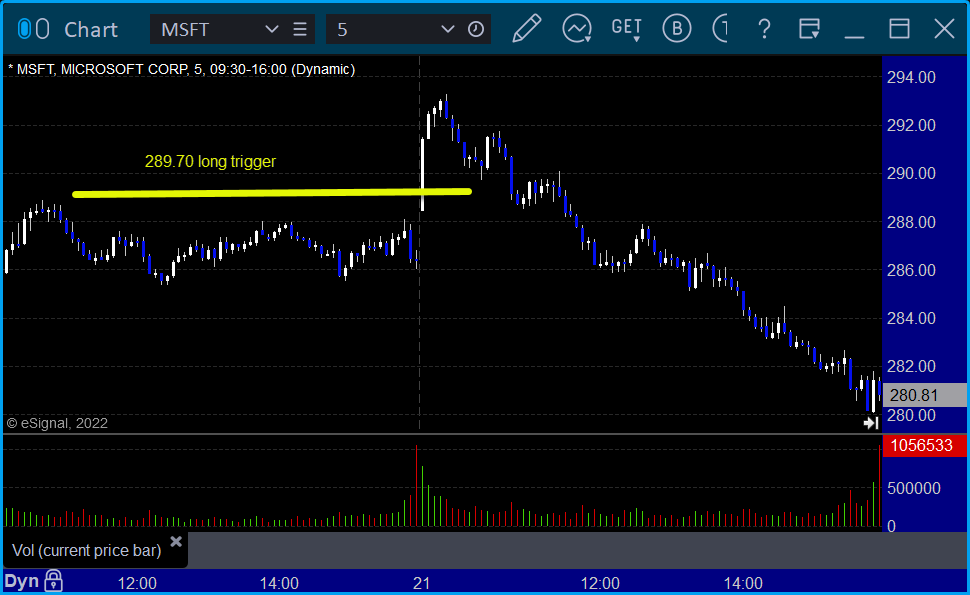Open the MSFT symbol dropdown
The image size is (970, 595).
pyautogui.click(x=272, y=29)
